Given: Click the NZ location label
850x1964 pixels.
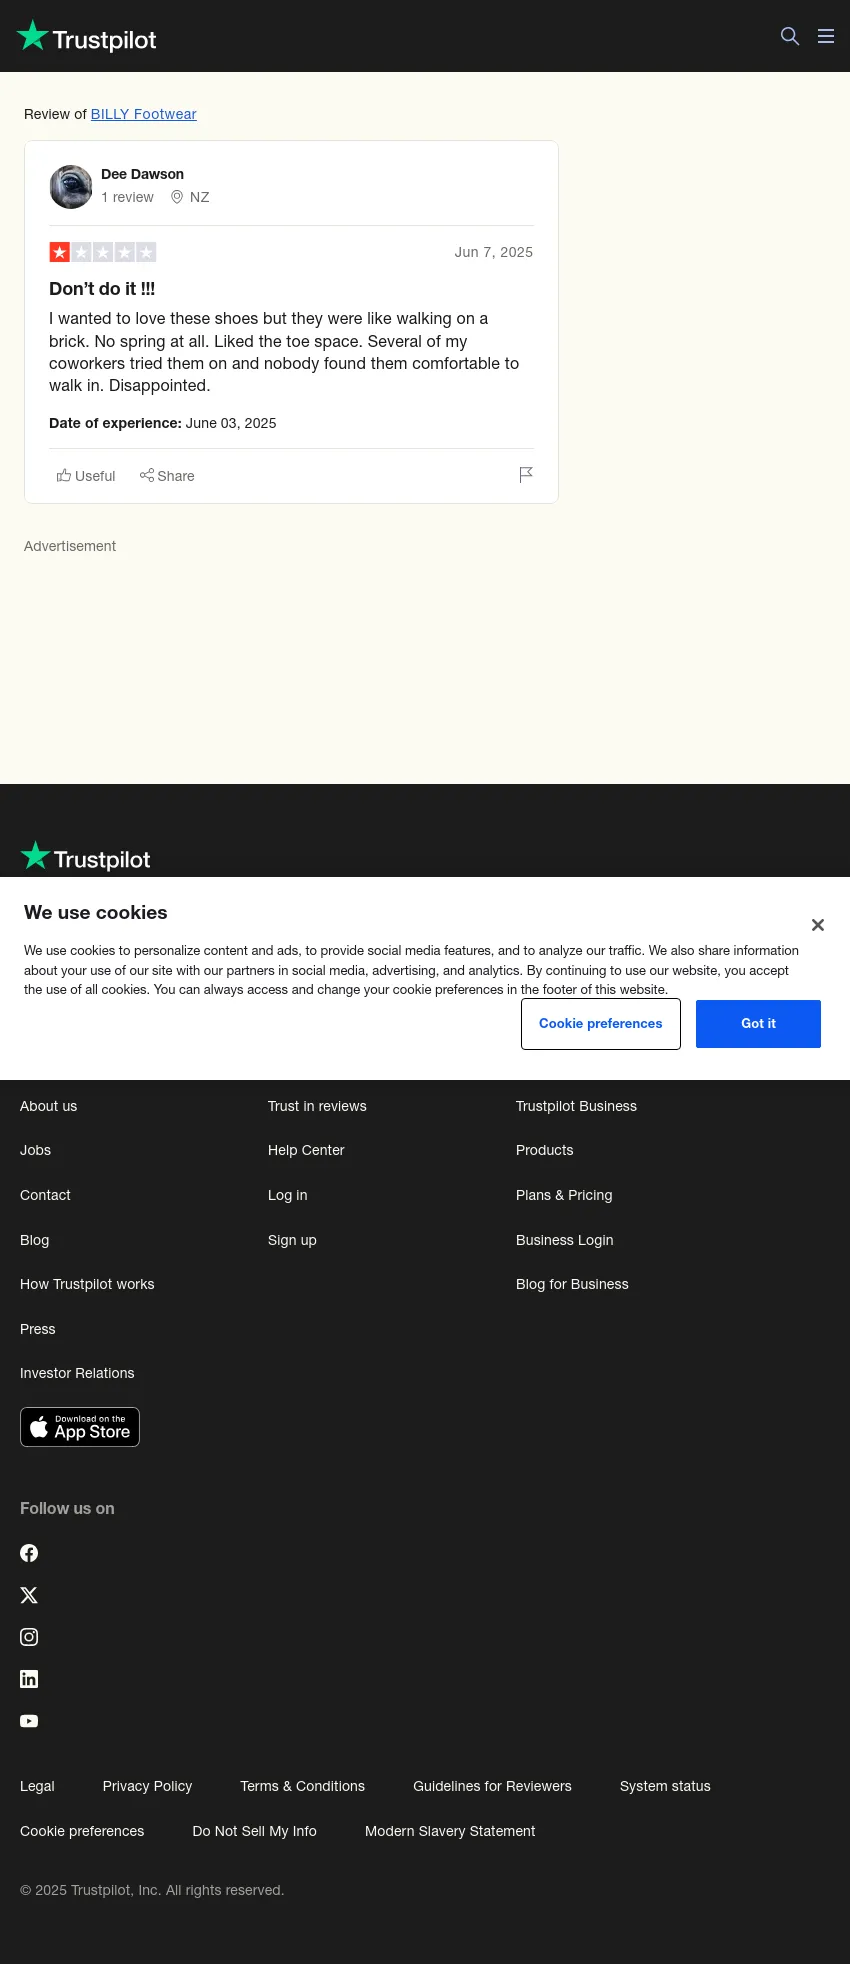Looking at the screenshot, I should (200, 197).
